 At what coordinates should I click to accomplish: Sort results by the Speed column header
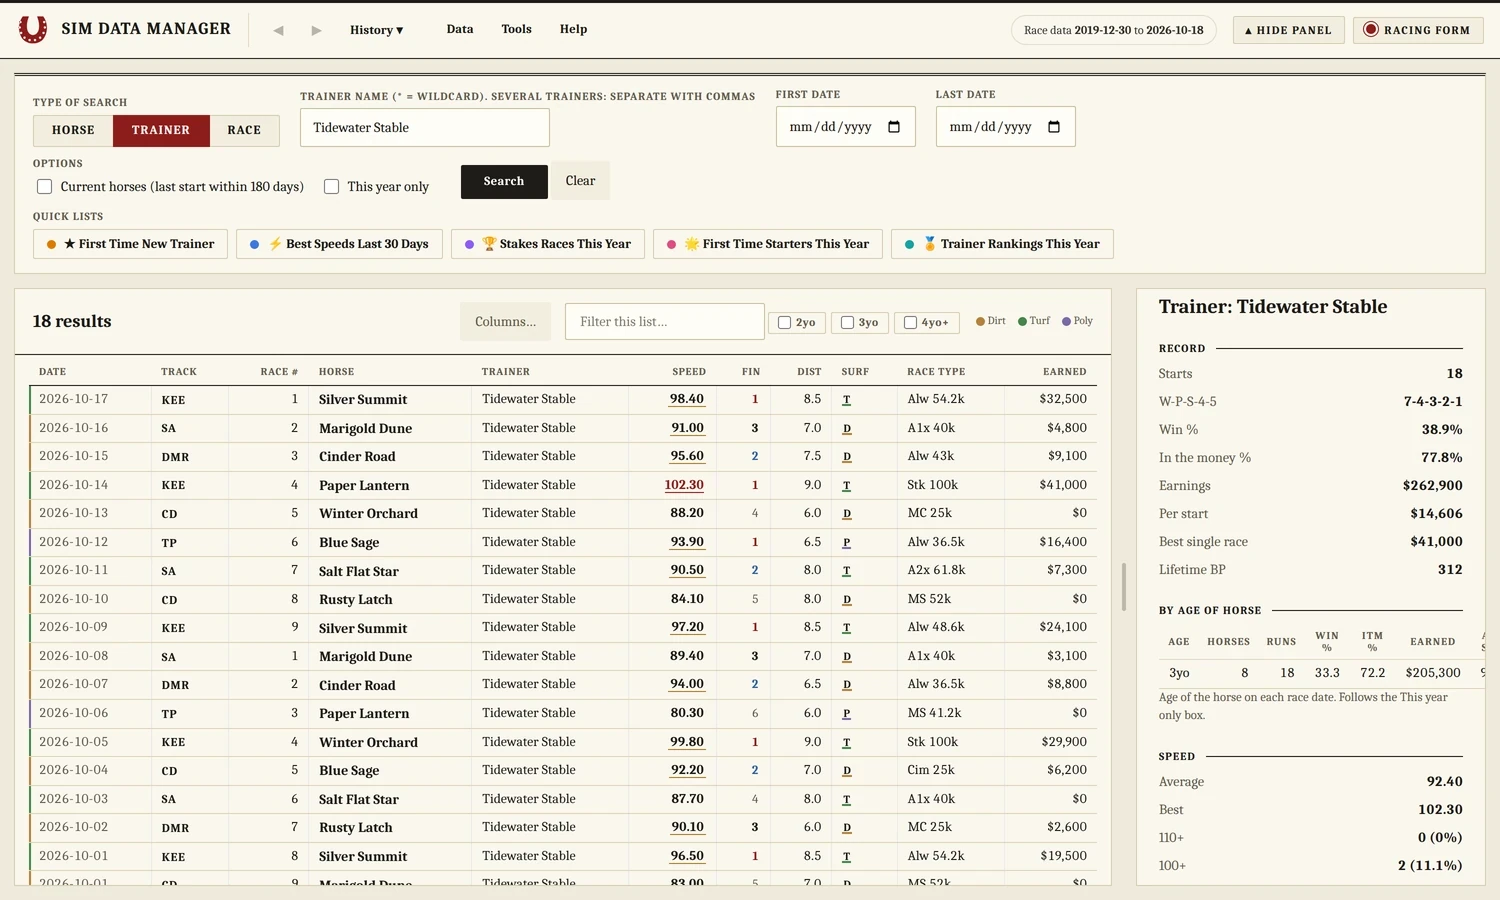pyautogui.click(x=689, y=372)
